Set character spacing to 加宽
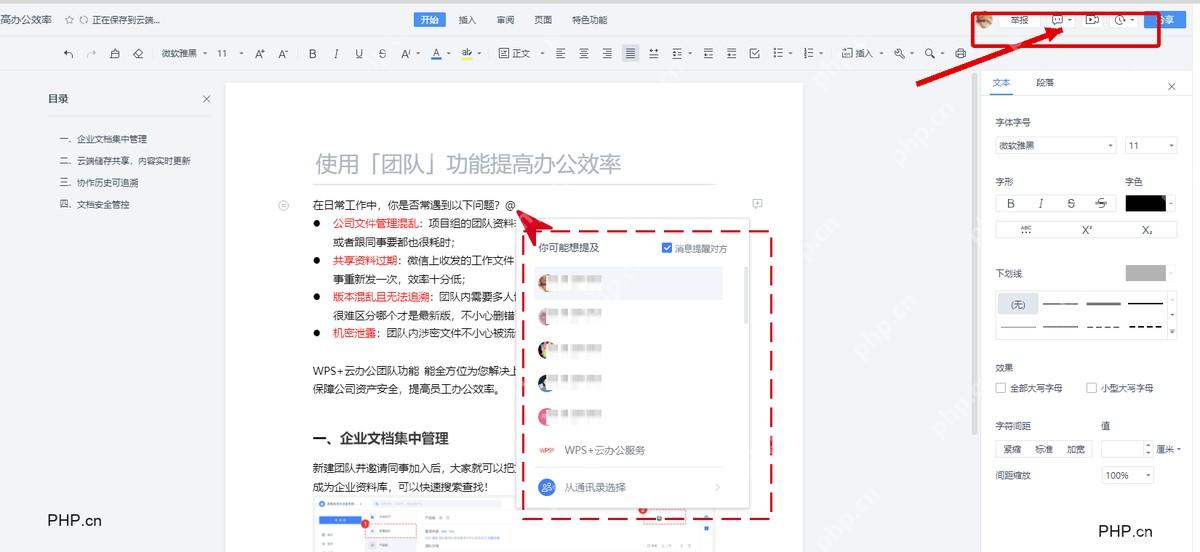The image size is (1200, 552). (x=1075, y=450)
